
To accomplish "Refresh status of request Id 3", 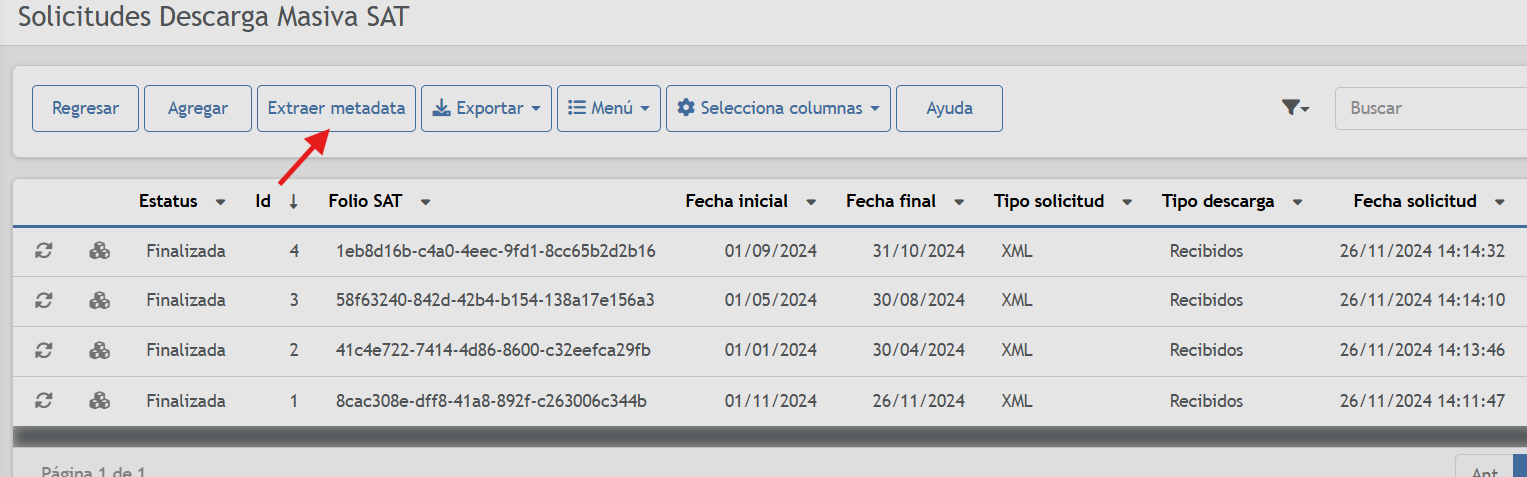I will click(43, 300).
